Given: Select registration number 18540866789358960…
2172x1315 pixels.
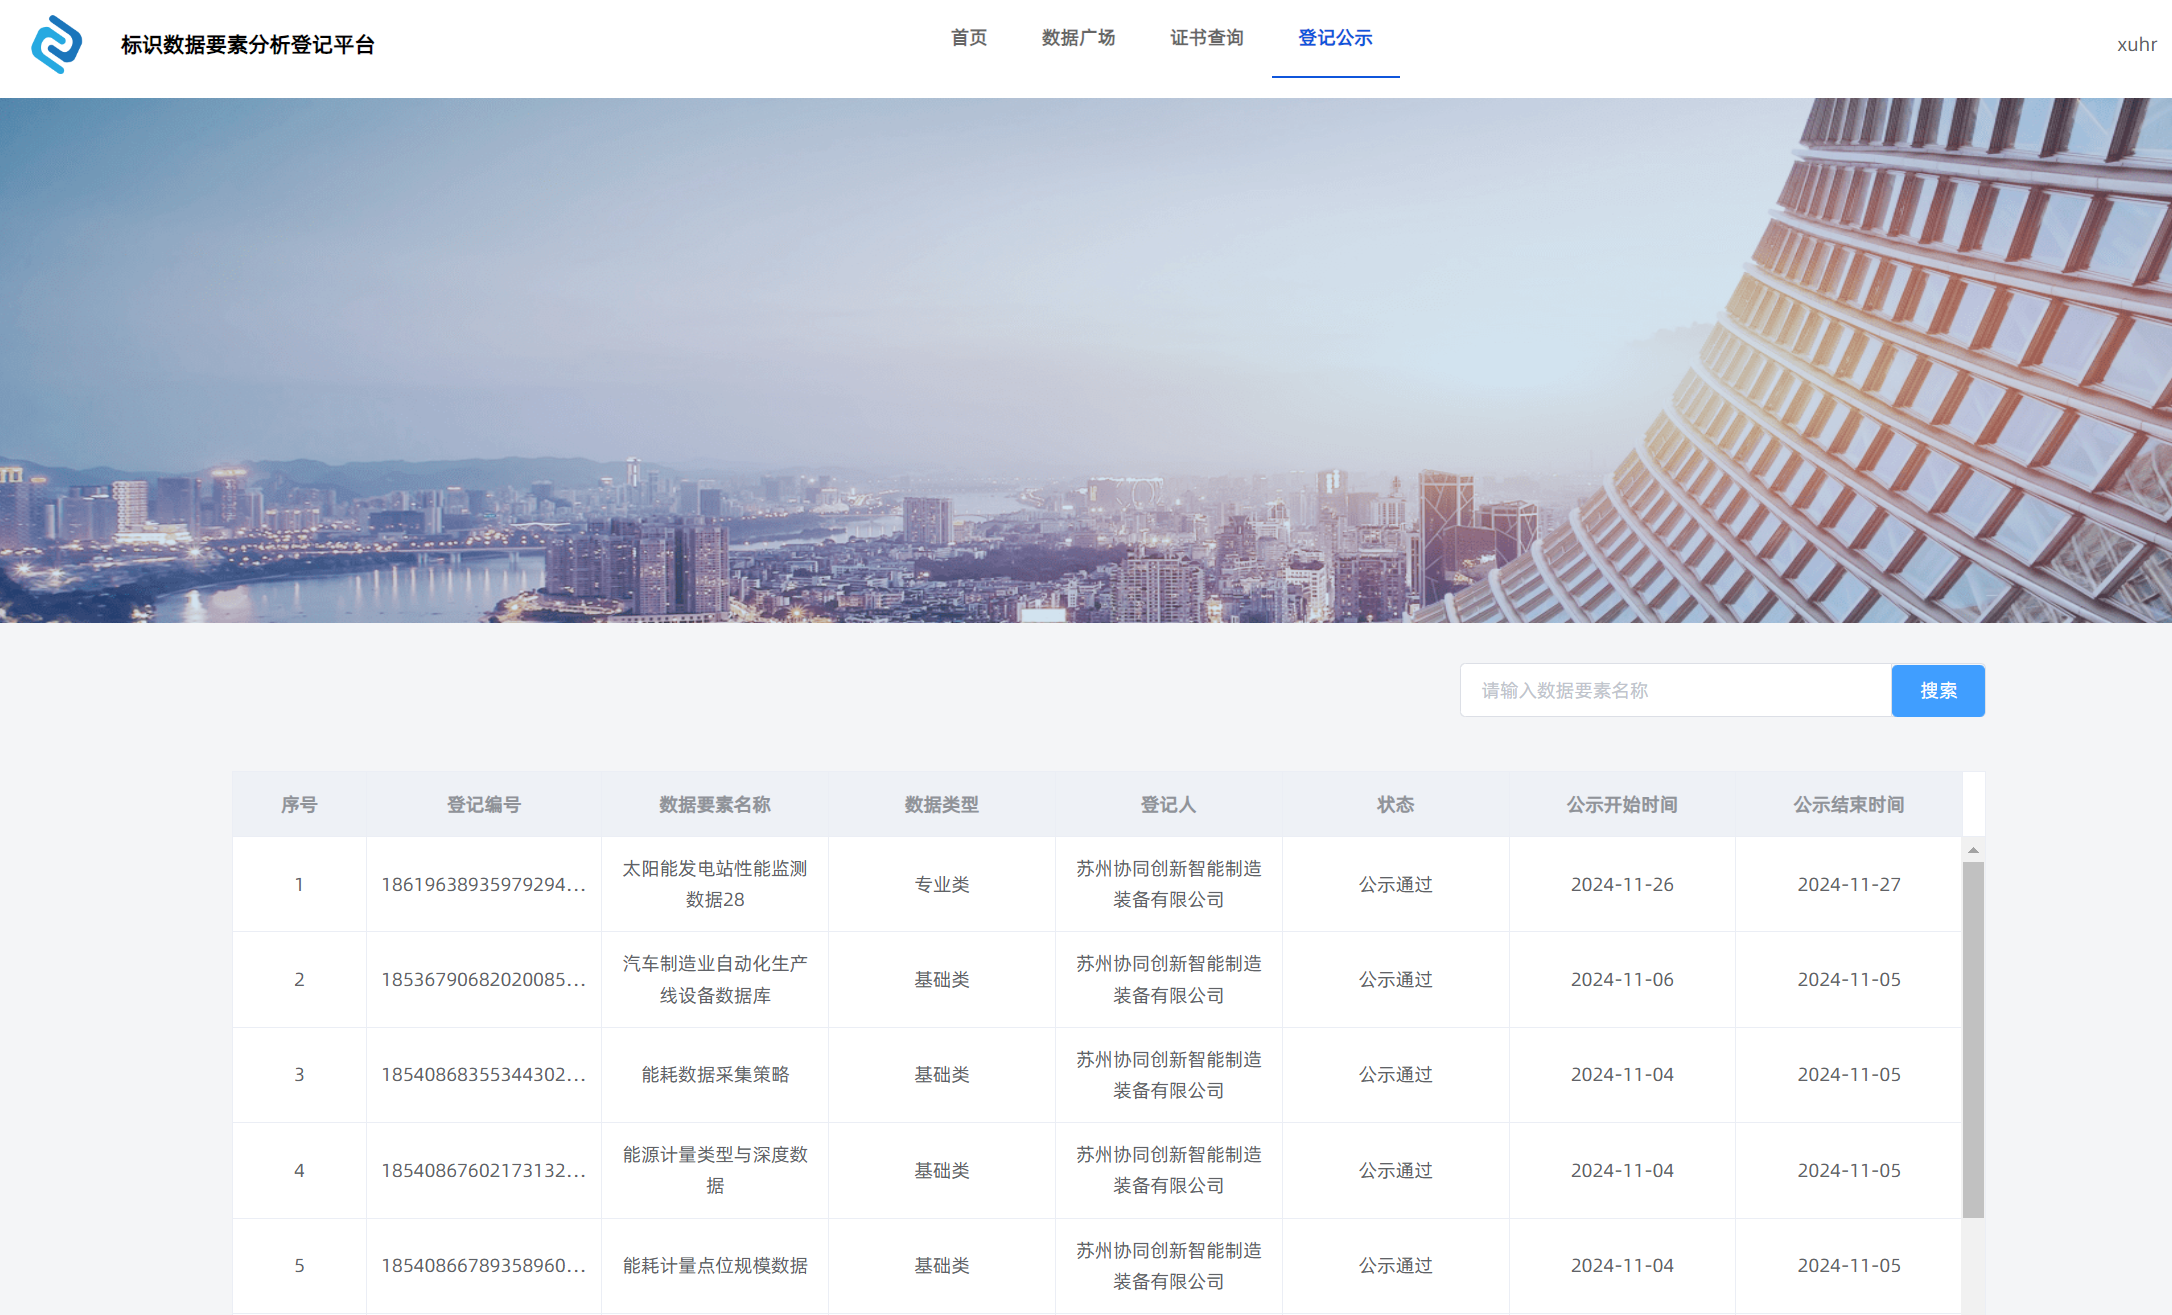Looking at the screenshot, I should (484, 1265).
